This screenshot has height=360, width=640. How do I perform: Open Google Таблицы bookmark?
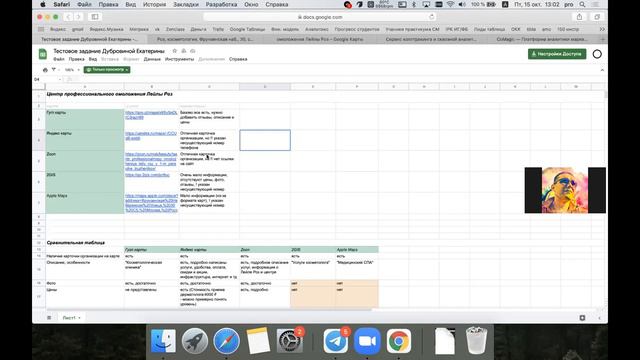247,29
